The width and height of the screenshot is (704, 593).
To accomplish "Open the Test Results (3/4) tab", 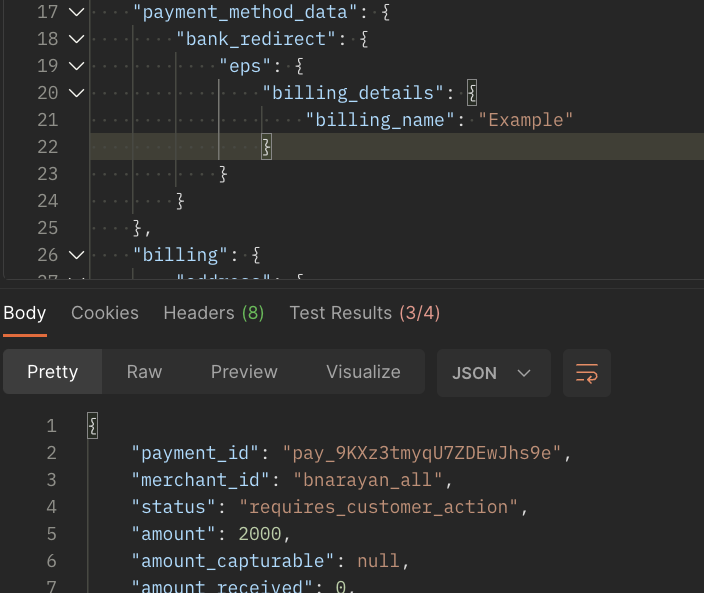I will tap(365, 313).
